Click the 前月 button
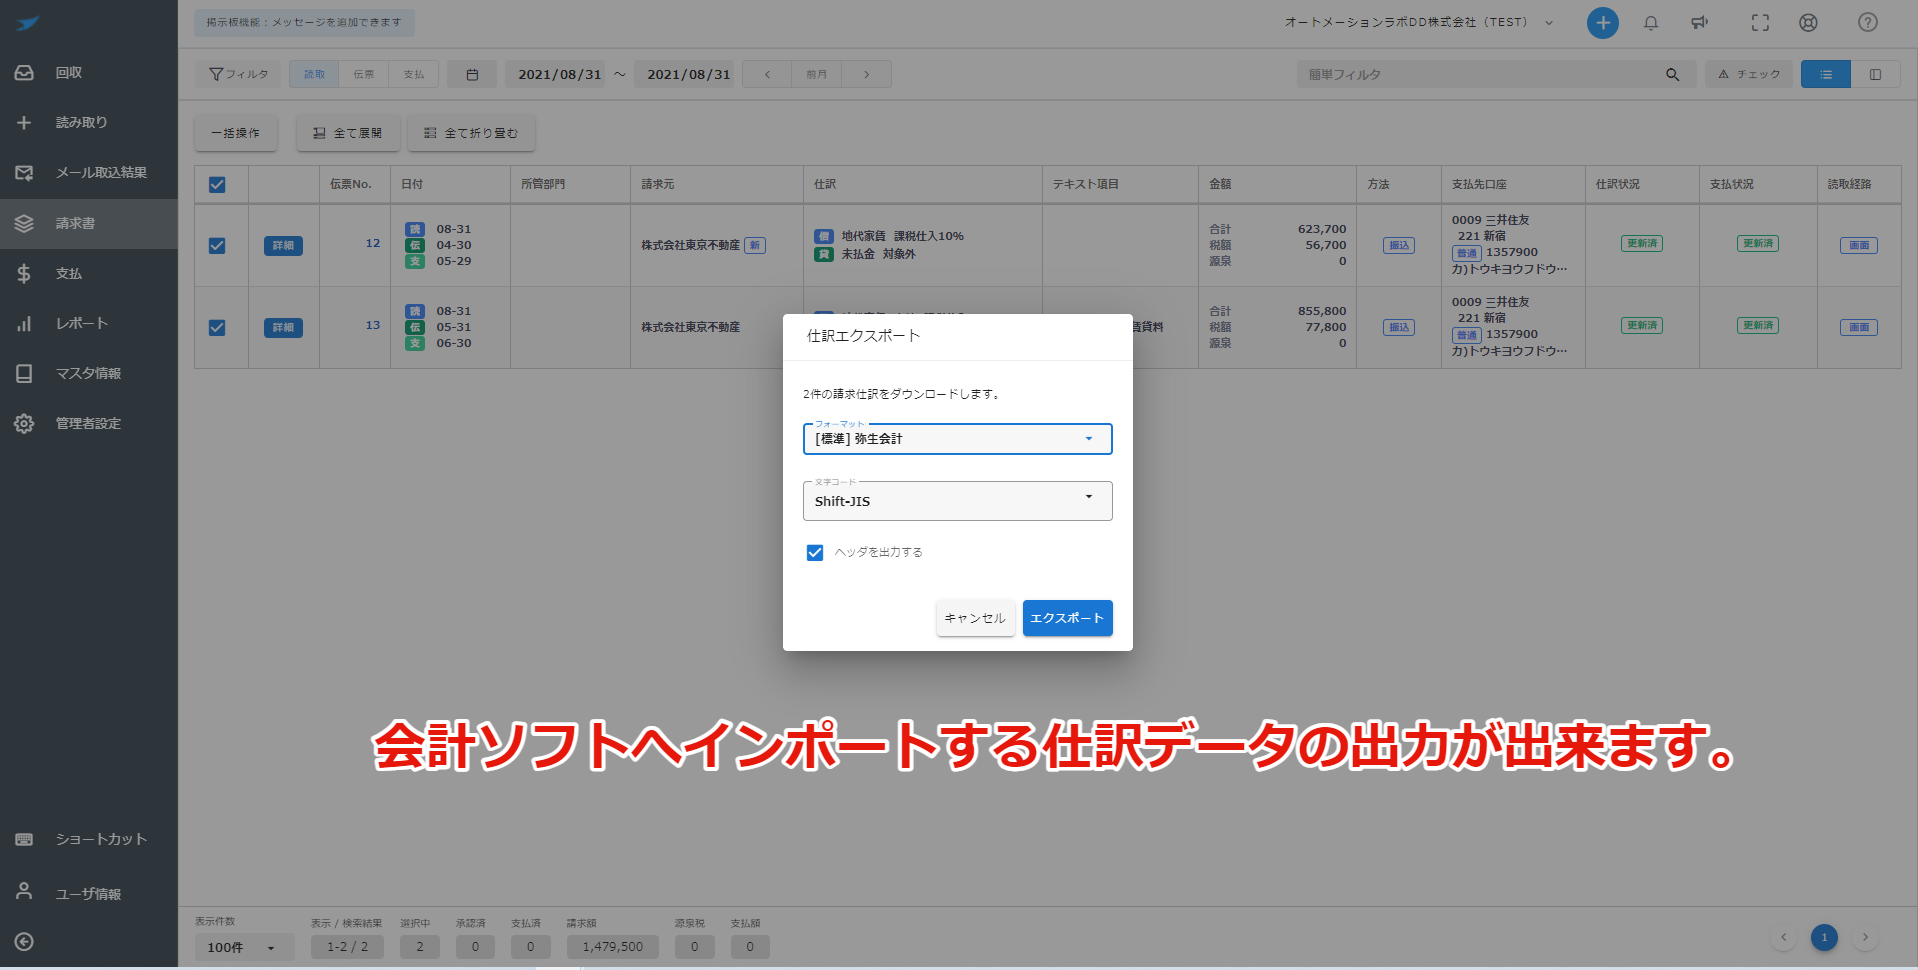Screen dimensions: 1918x970 click(x=817, y=75)
